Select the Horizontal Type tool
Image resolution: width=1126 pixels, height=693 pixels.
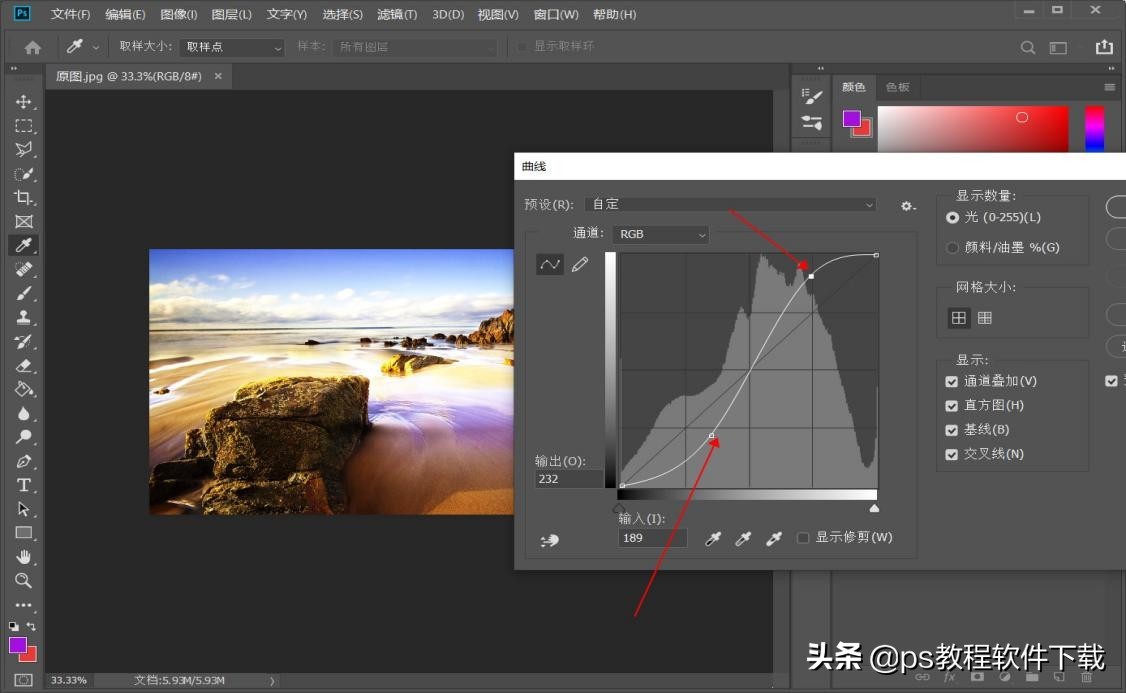pos(24,485)
